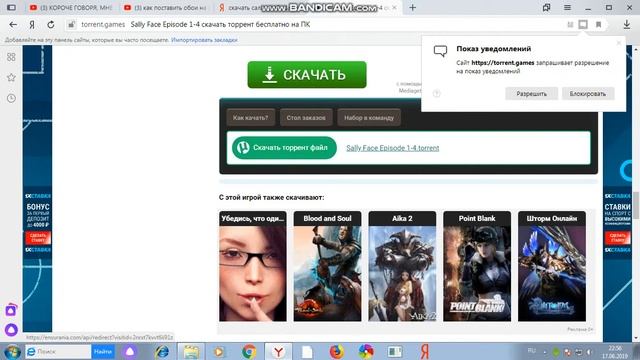The image size is (640, 360).
Task: Open the 'Blood and Soul' game card
Action: tap(327, 266)
